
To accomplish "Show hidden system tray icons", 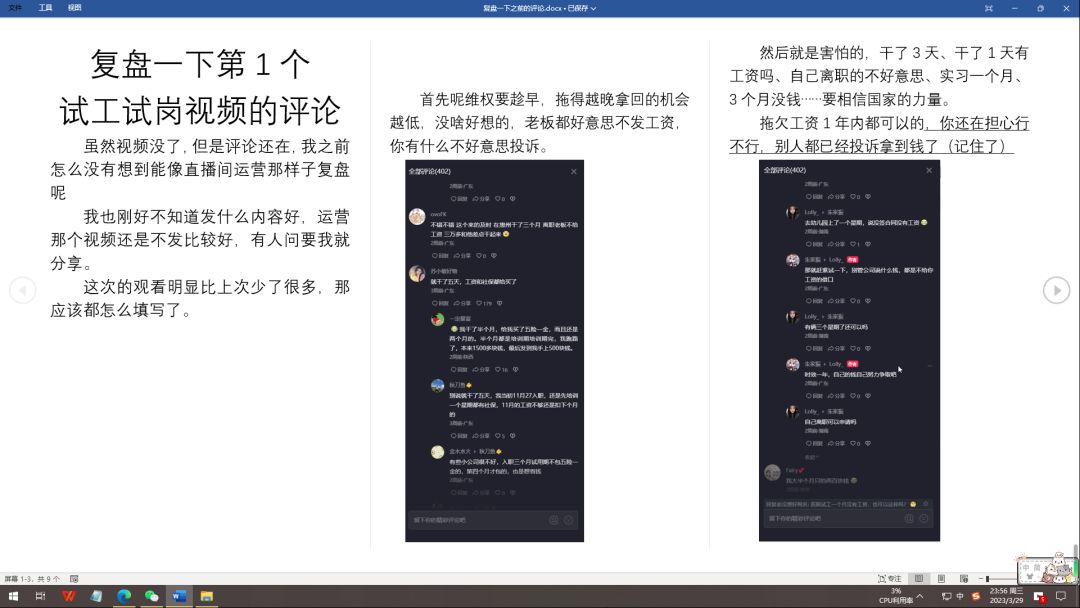I will (920, 596).
